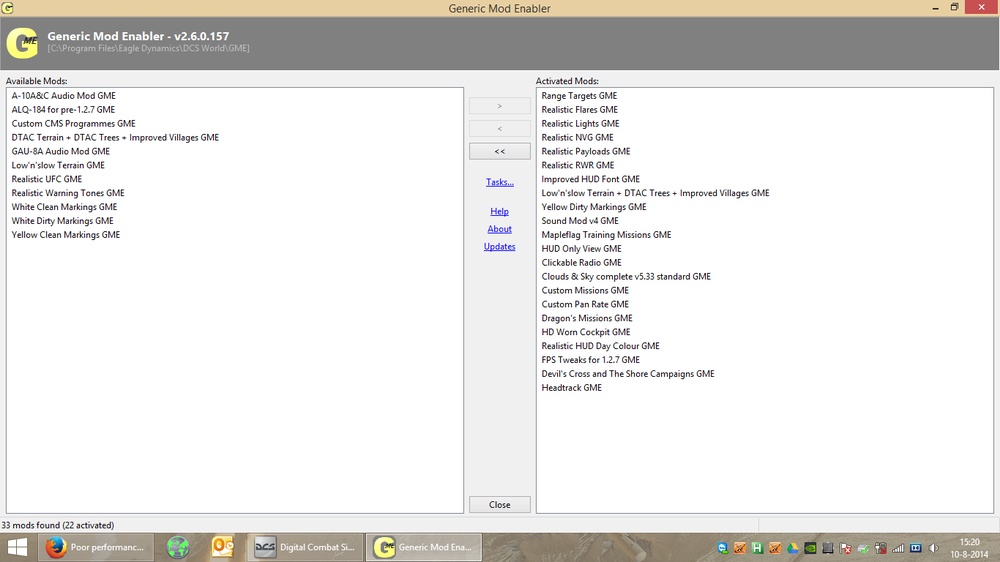Select 'DTAC Terrain + DTAC Trees + Improved Villages GME'
1000x562 pixels.
point(115,138)
